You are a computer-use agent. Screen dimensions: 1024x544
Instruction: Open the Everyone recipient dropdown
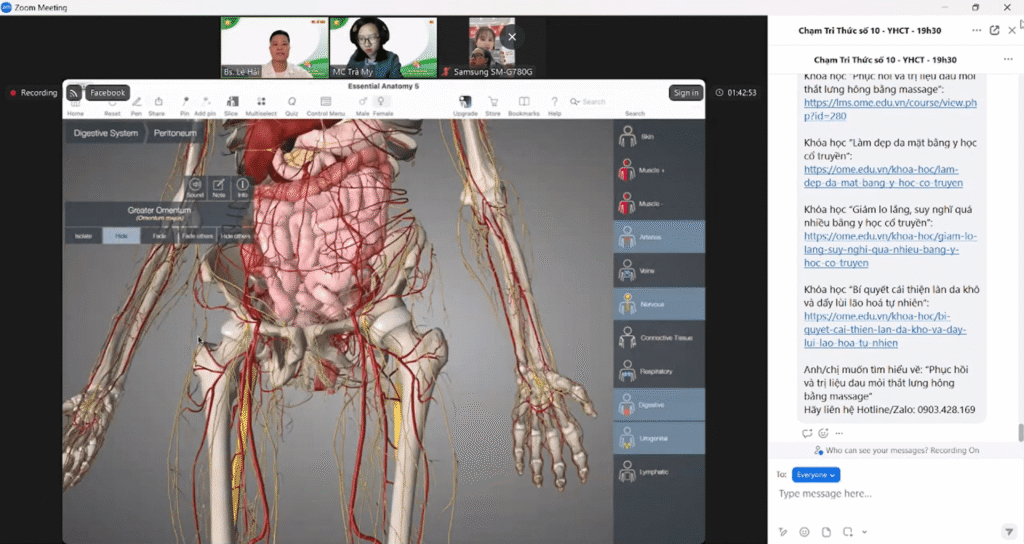(x=815, y=475)
